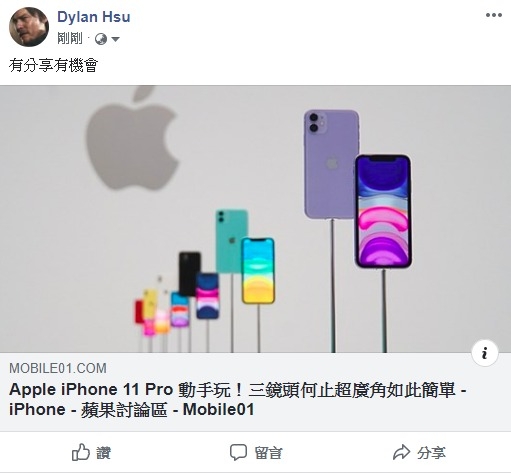Click the globe public-privacy icon
The width and height of the screenshot is (511, 475).
pyautogui.click(x=101, y=39)
